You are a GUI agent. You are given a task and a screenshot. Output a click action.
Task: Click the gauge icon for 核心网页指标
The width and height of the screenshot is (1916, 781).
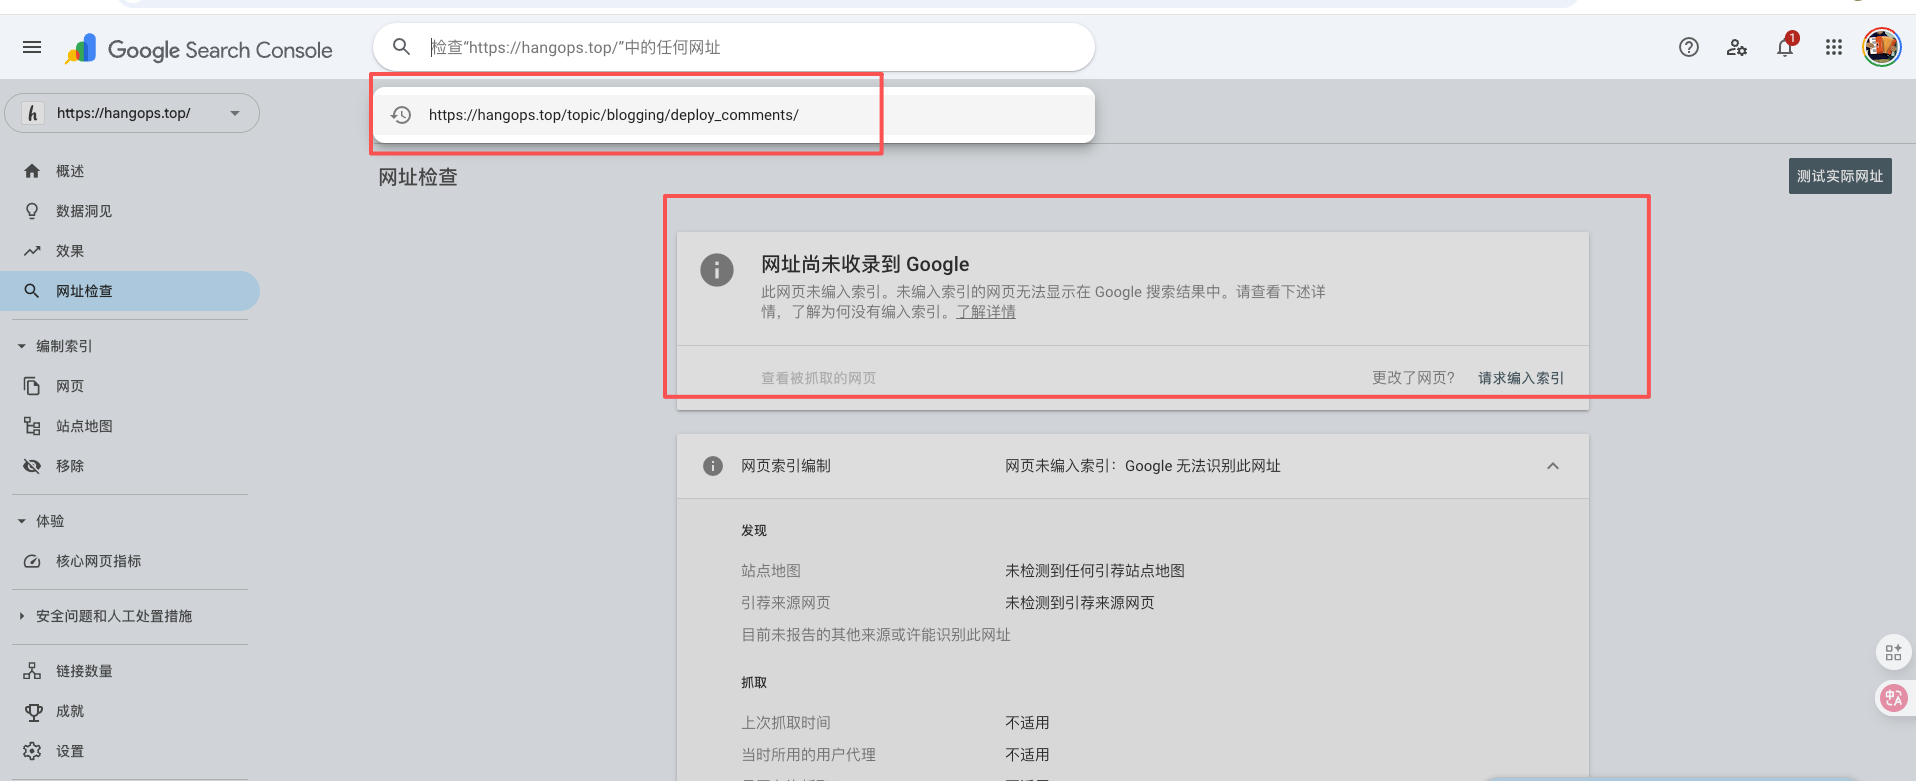pos(32,561)
